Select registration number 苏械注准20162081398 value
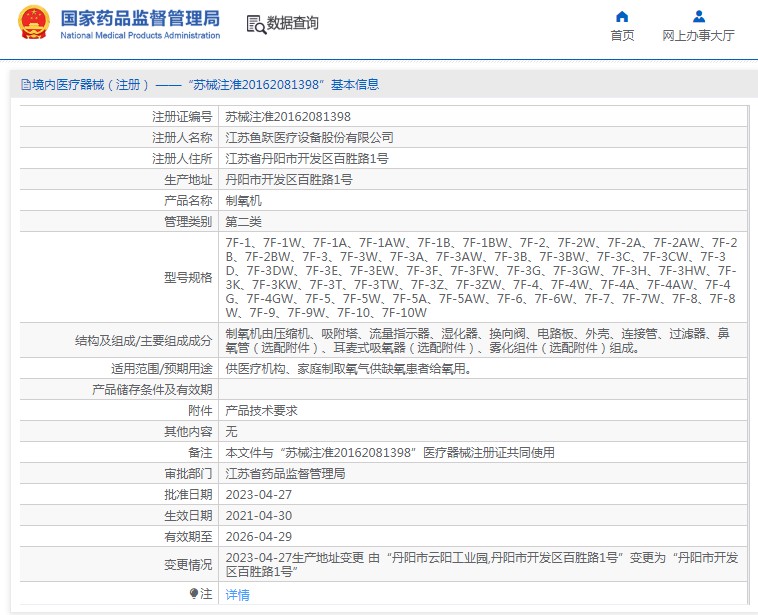This screenshot has height=615, width=758. pyautogui.click(x=288, y=117)
